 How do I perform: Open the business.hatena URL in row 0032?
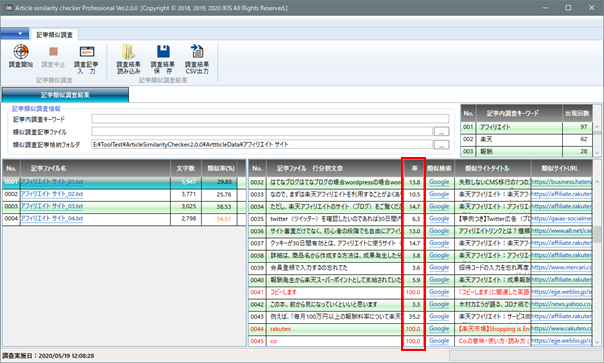(x=561, y=182)
